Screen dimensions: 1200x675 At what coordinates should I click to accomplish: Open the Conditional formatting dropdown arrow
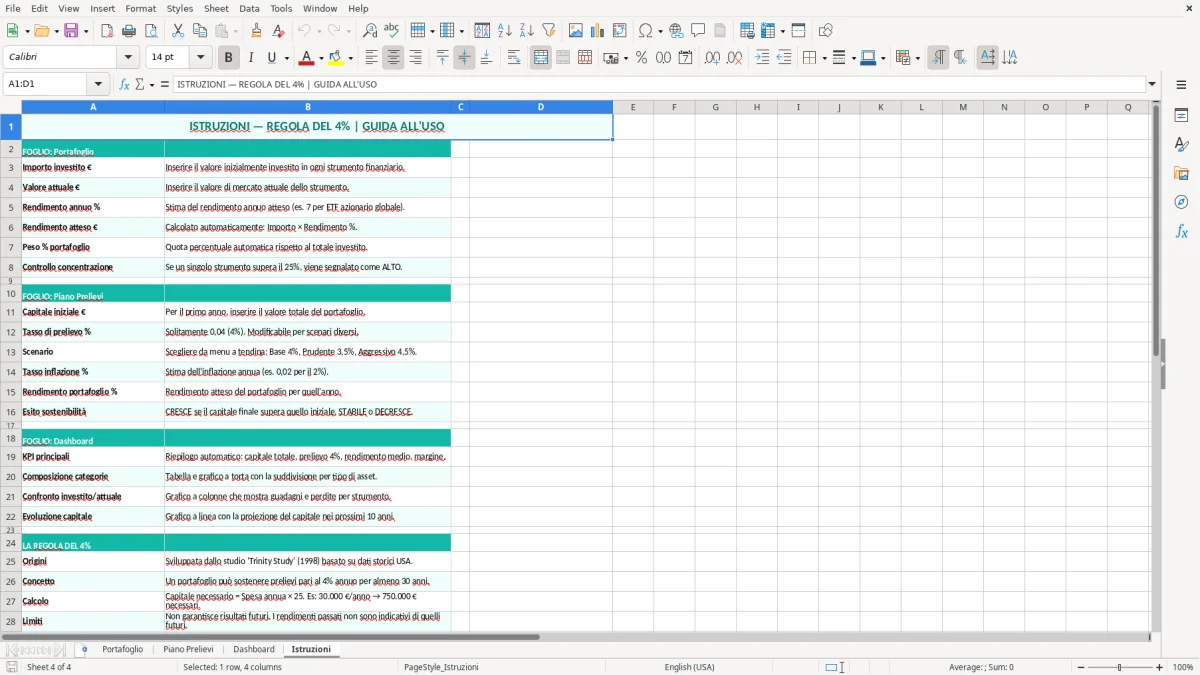pyautogui.click(x=918, y=58)
